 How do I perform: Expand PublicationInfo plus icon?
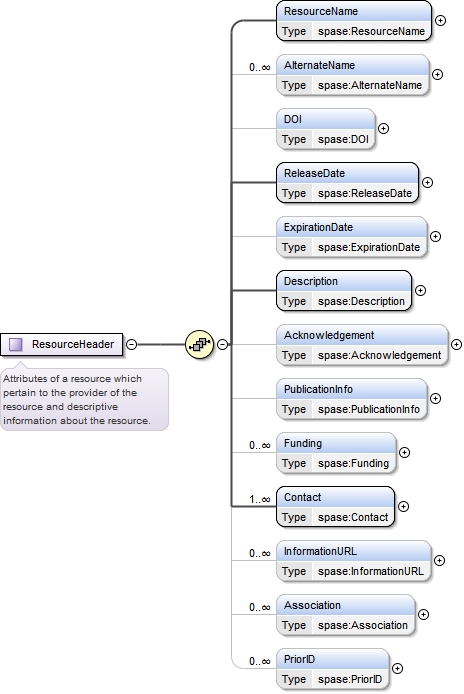[436, 398]
